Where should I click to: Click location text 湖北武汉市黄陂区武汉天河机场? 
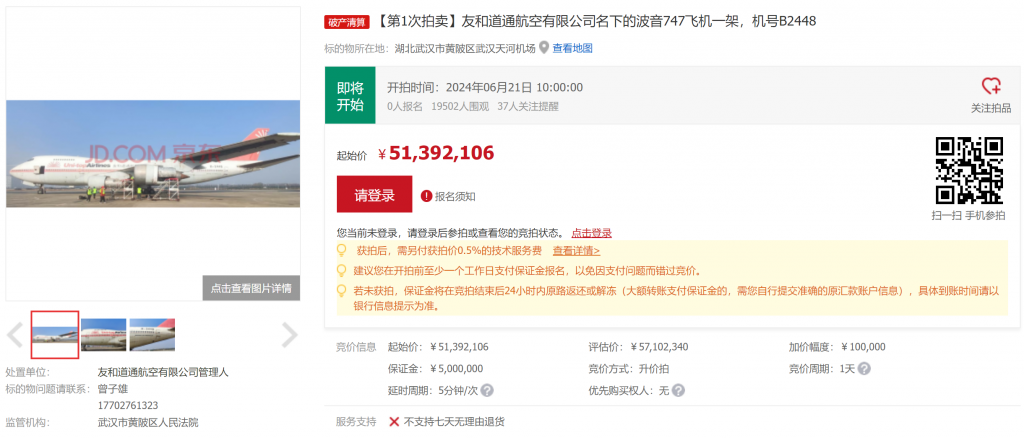tap(465, 48)
